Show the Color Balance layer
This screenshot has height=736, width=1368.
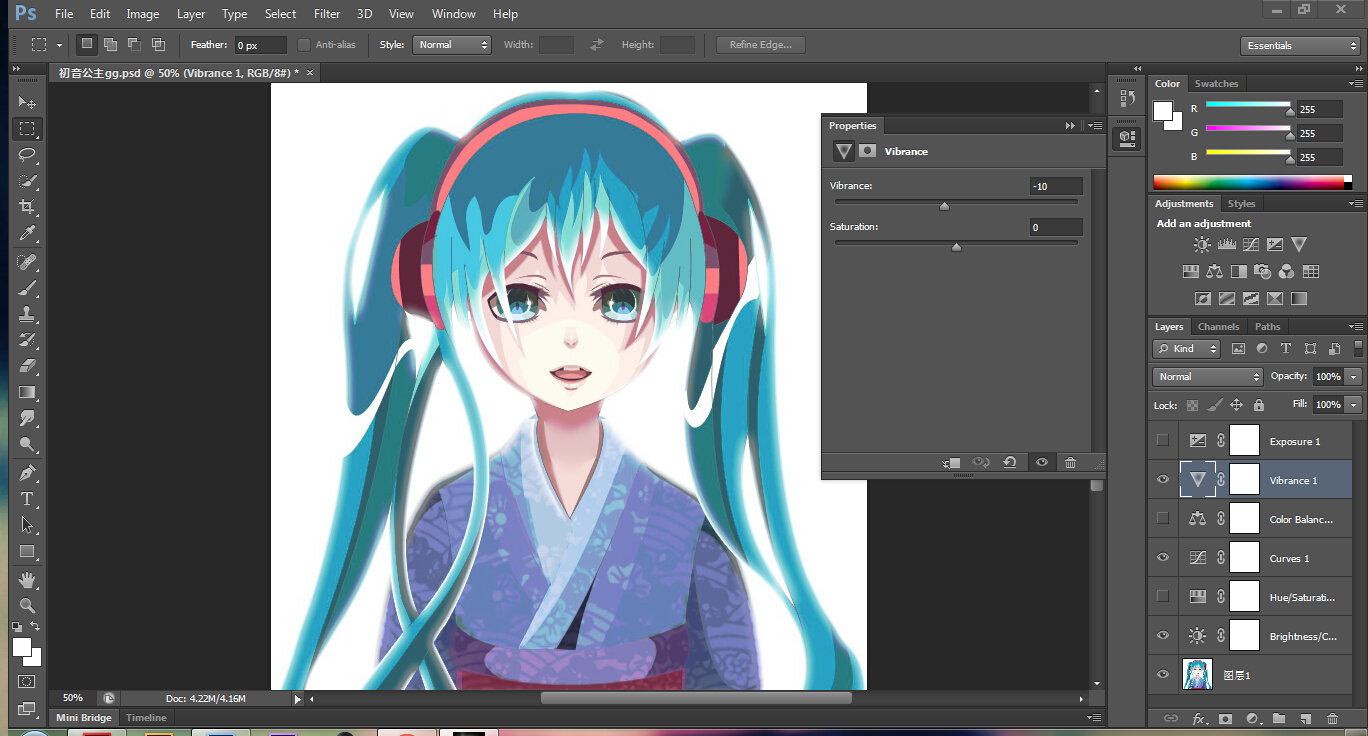pyautogui.click(x=1162, y=518)
